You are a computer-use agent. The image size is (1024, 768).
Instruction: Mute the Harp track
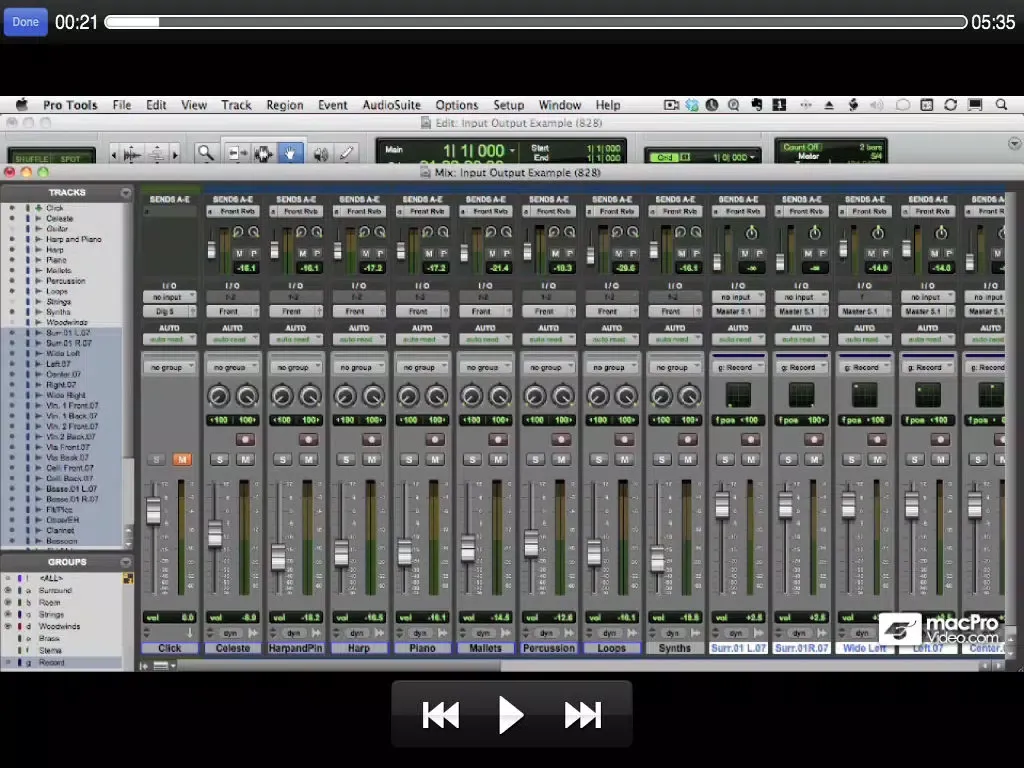point(372,460)
